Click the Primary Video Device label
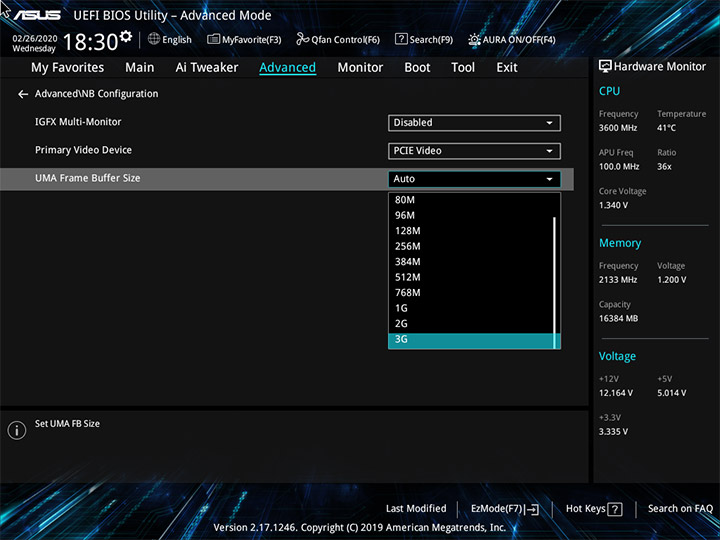 pos(83,150)
